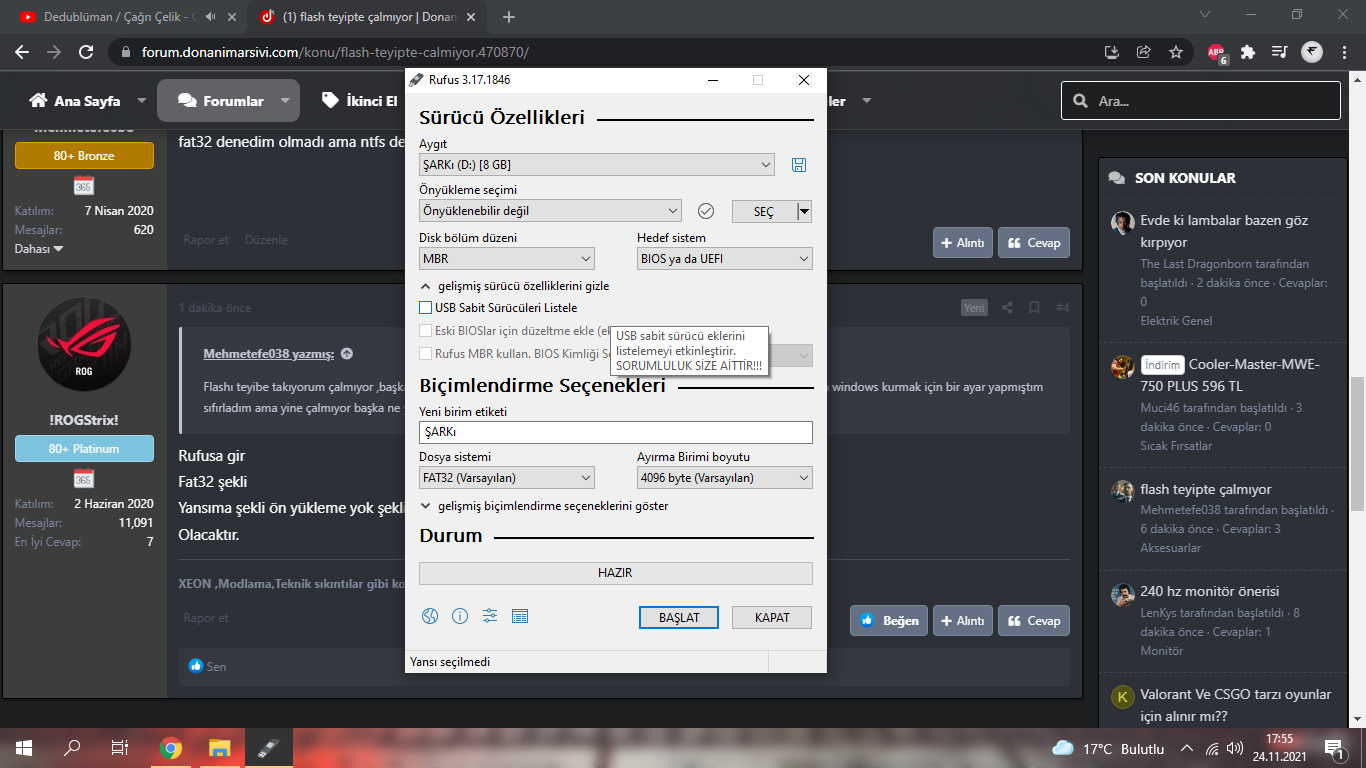This screenshot has height=768, width=1366.
Task: Collapse gelişmiş sürücü özelliklerini gizle
Action: coord(514,286)
